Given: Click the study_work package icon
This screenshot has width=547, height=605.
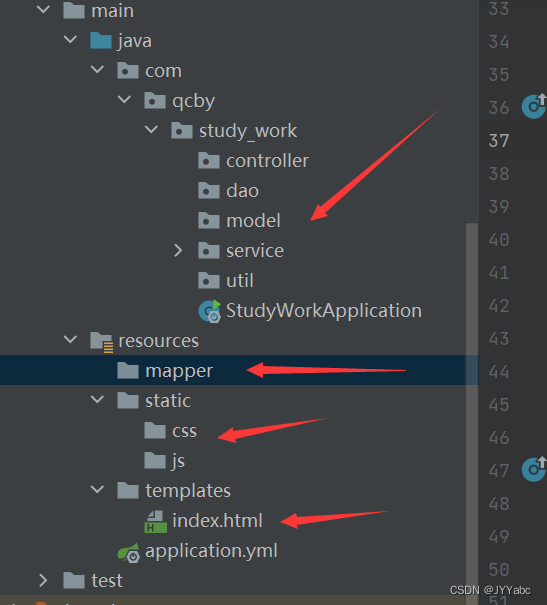Looking at the screenshot, I should click(x=182, y=131).
